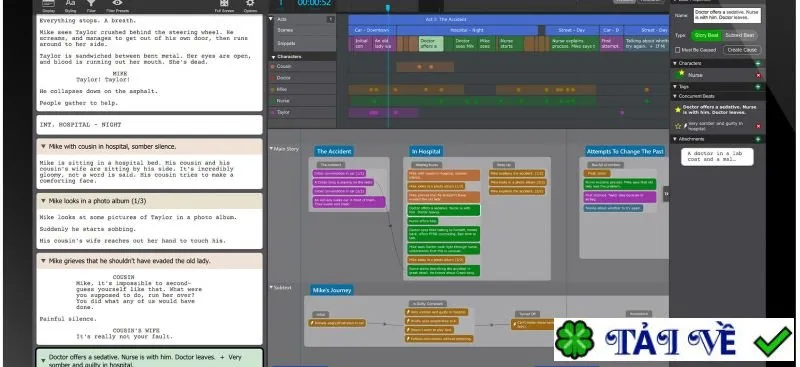The height and width of the screenshot is (367, 800).
Task: Remove Nurse with the red X
Action: [758, 75]
